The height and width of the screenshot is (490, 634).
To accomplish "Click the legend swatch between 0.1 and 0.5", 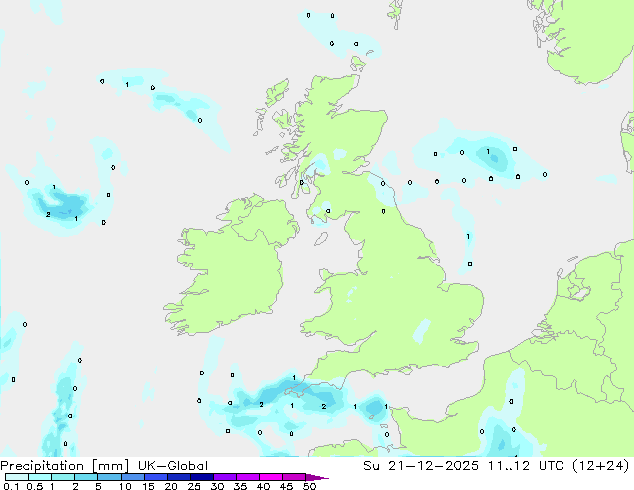I will pyautogui.click(x=17, y=477).
